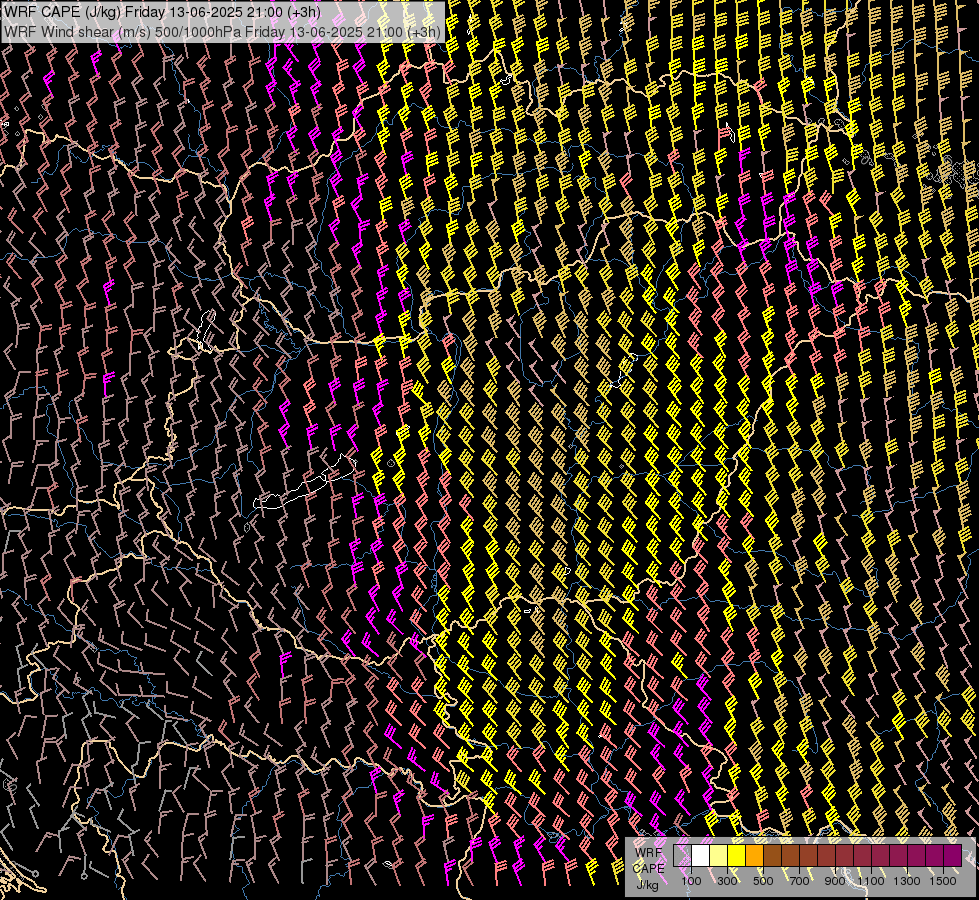979x900 pixels.
Task: Click the 700 legend tick label
Action: [x=799, y=881]
